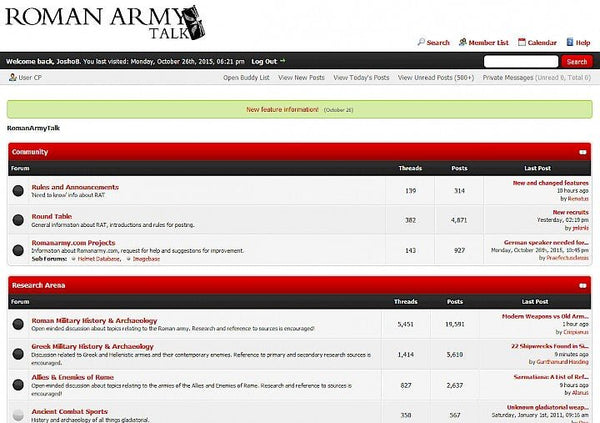
Task: Click status icon for Roman Military History
Action: pyautogui.click(x=18, y=324)
